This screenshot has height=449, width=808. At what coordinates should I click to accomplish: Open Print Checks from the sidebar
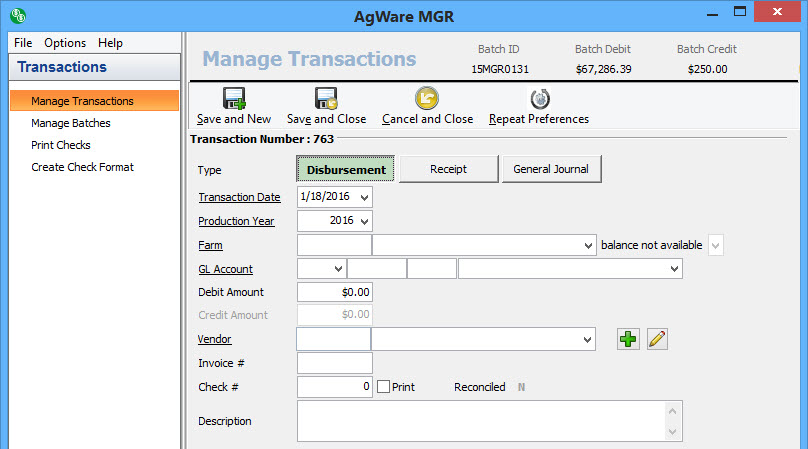click(61, 145)
